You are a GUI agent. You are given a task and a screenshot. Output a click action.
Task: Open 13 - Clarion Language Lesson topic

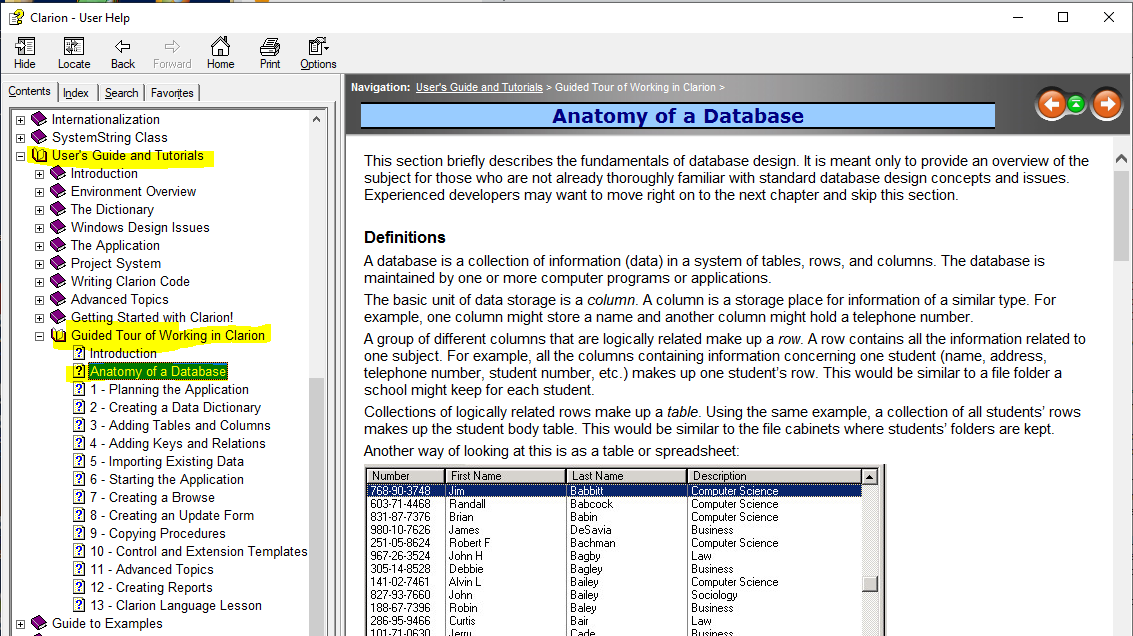[x=176, y=606]
